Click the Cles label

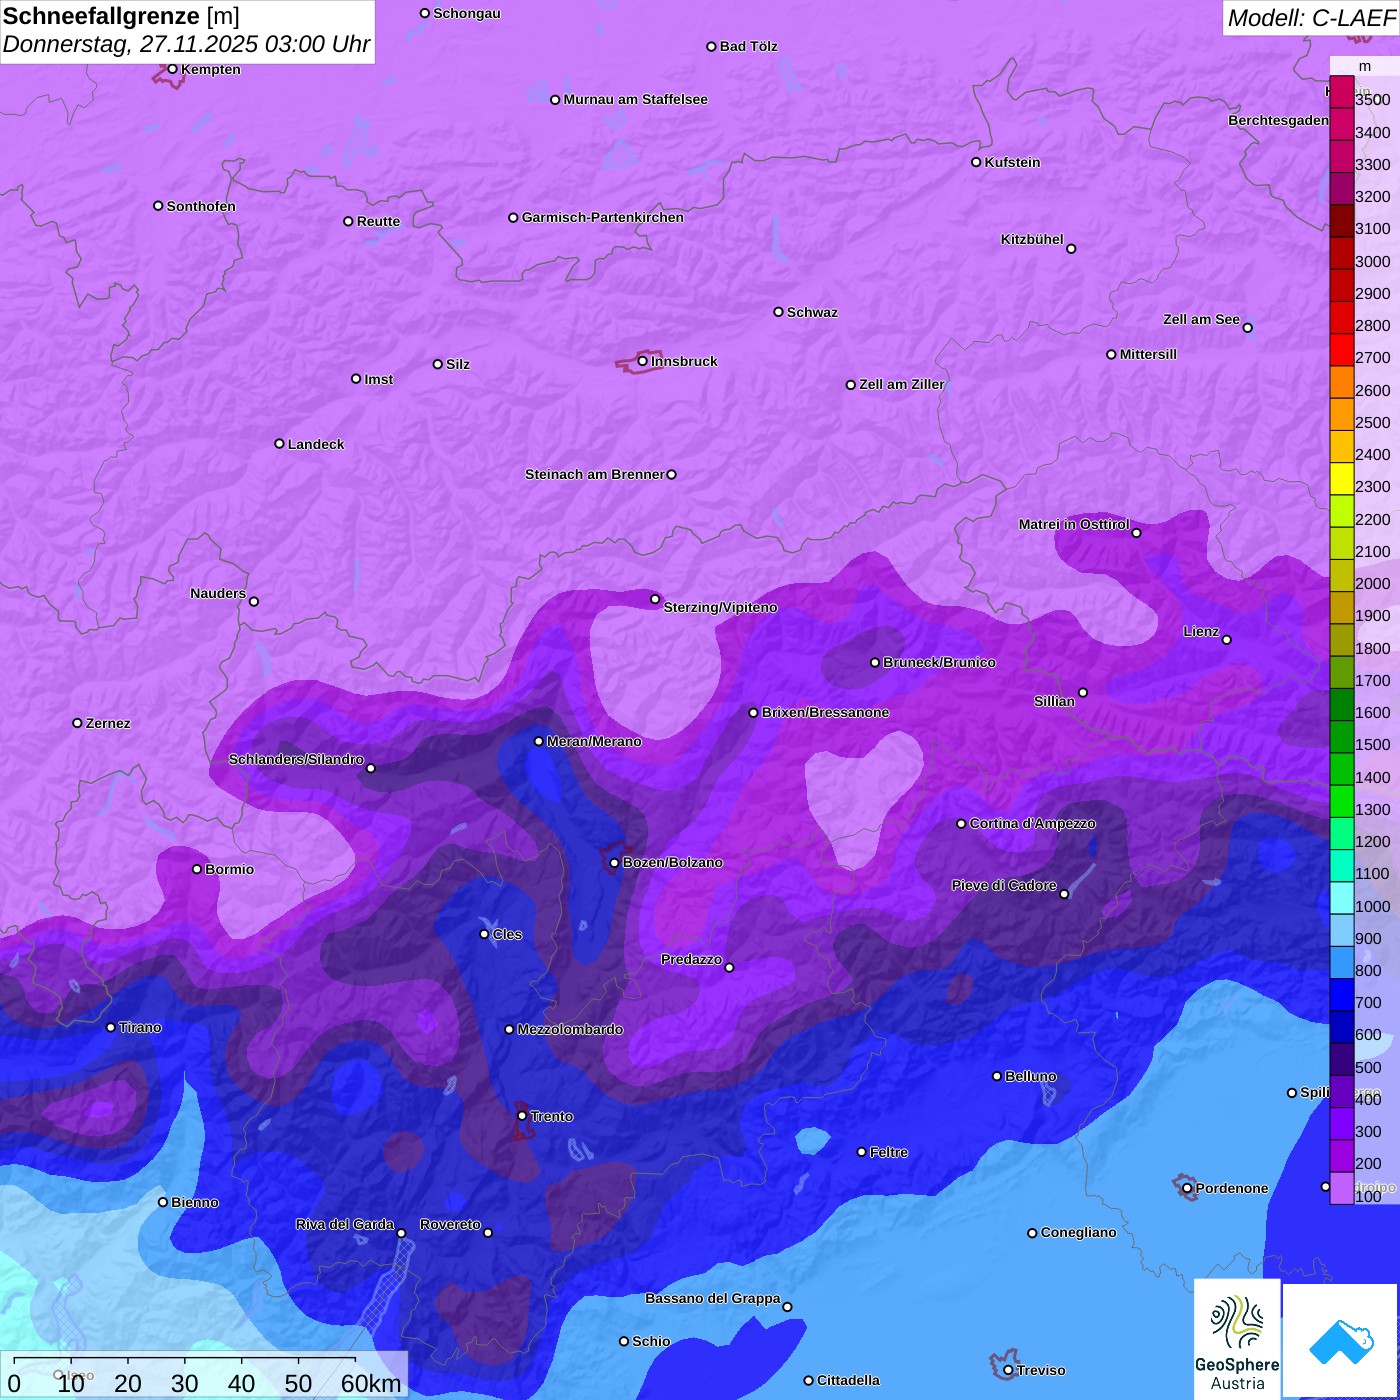pyautogui.click(x=507, y=934)
